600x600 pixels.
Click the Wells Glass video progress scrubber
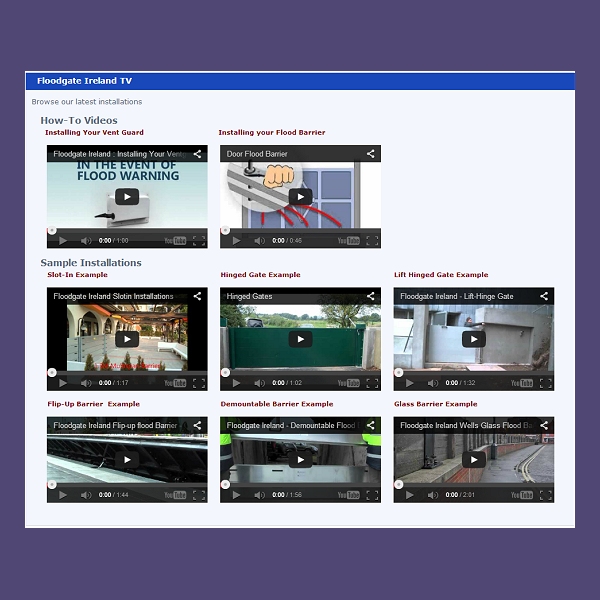(x=399, y=485)
